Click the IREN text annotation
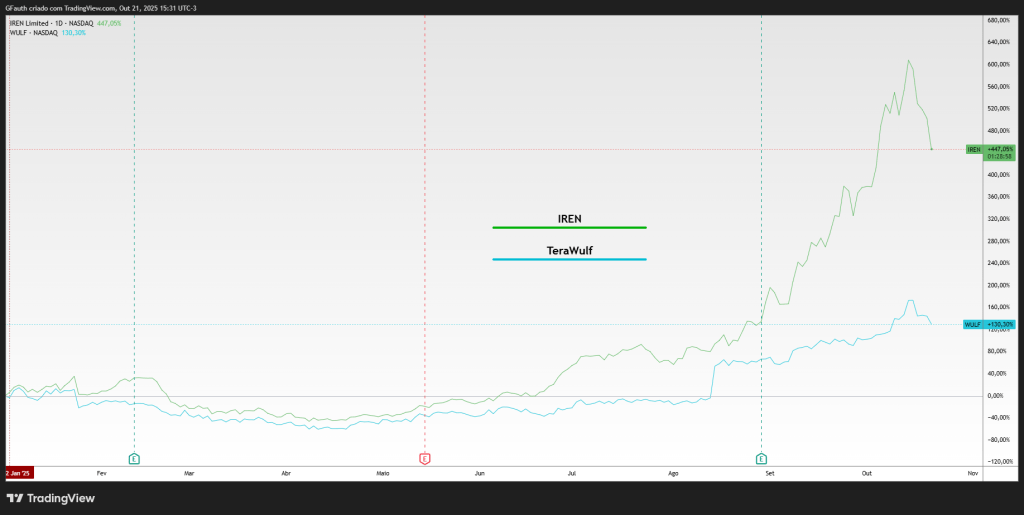 click(x=569, y=217)
